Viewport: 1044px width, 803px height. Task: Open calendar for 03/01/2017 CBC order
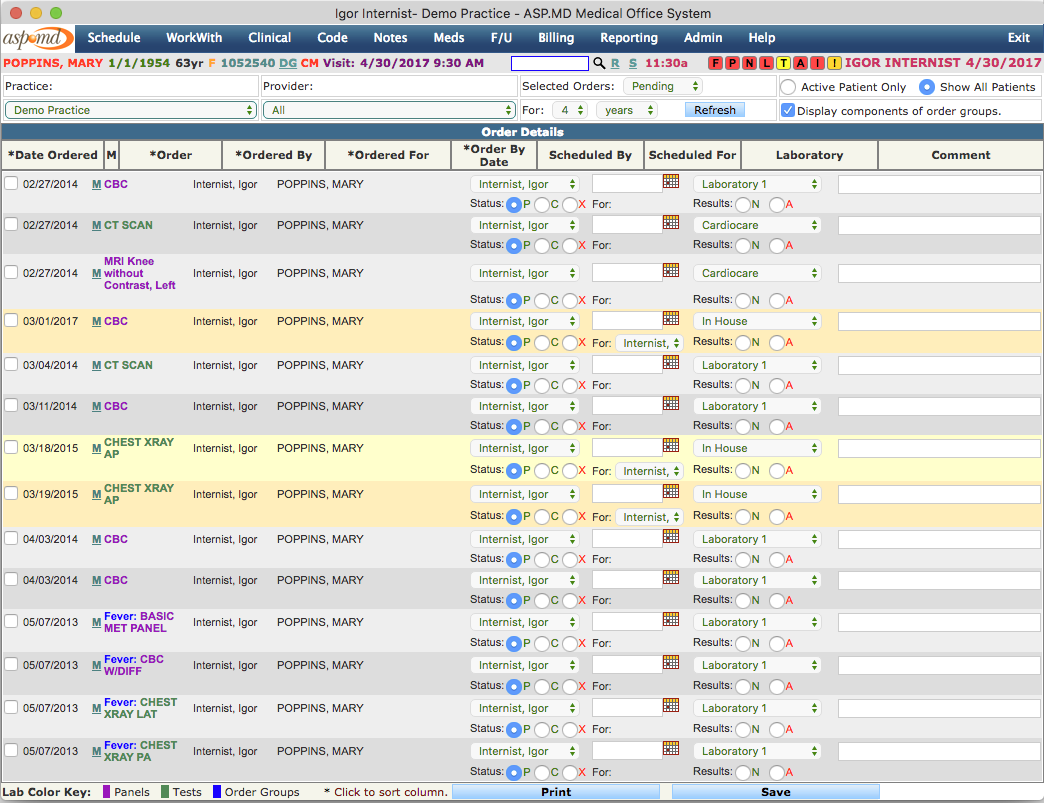(x=671, y=318)
